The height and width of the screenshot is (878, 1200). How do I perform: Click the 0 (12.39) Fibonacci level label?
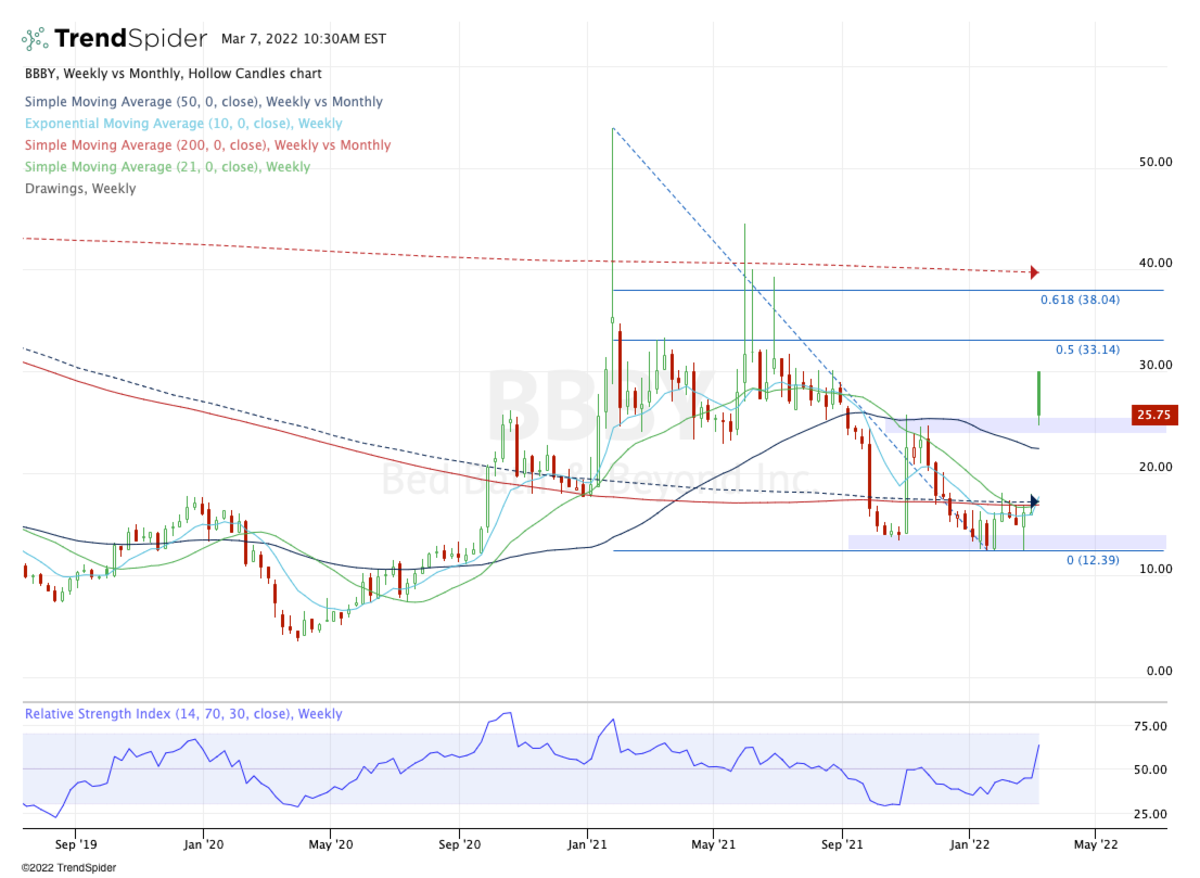[x=1091, y=560]
